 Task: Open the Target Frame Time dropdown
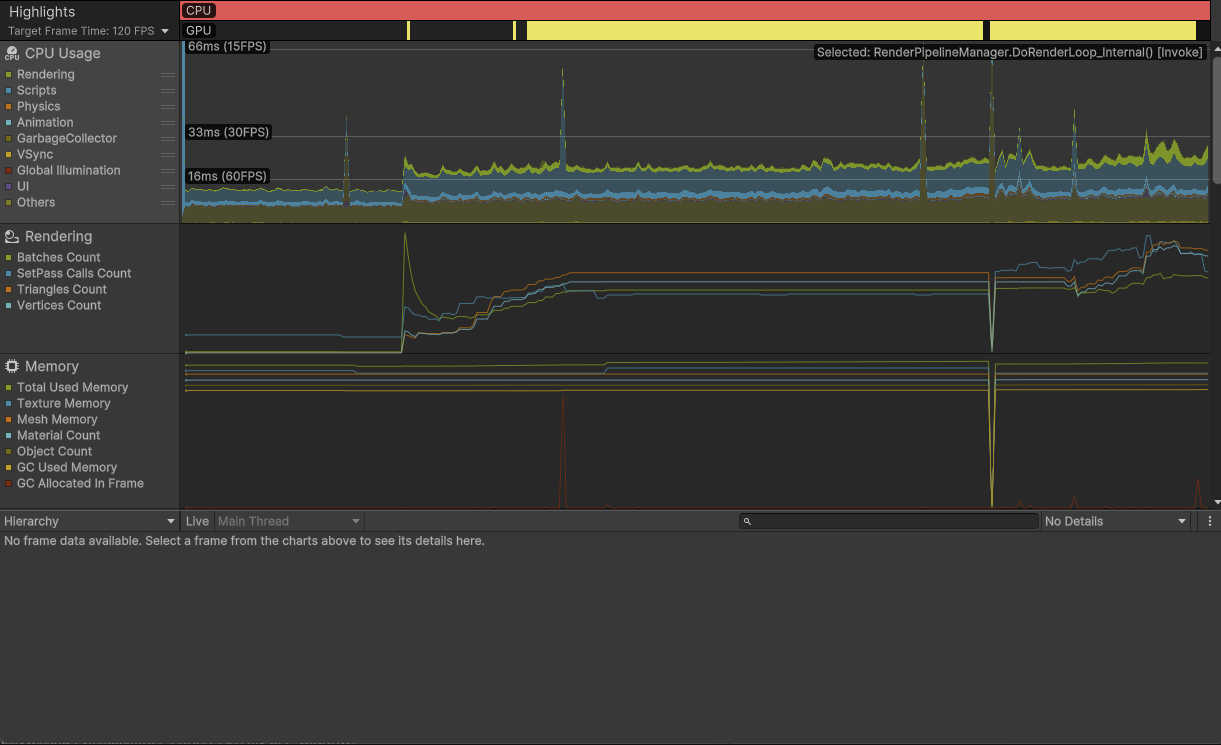pyautogui.click(x=88, y=31)
